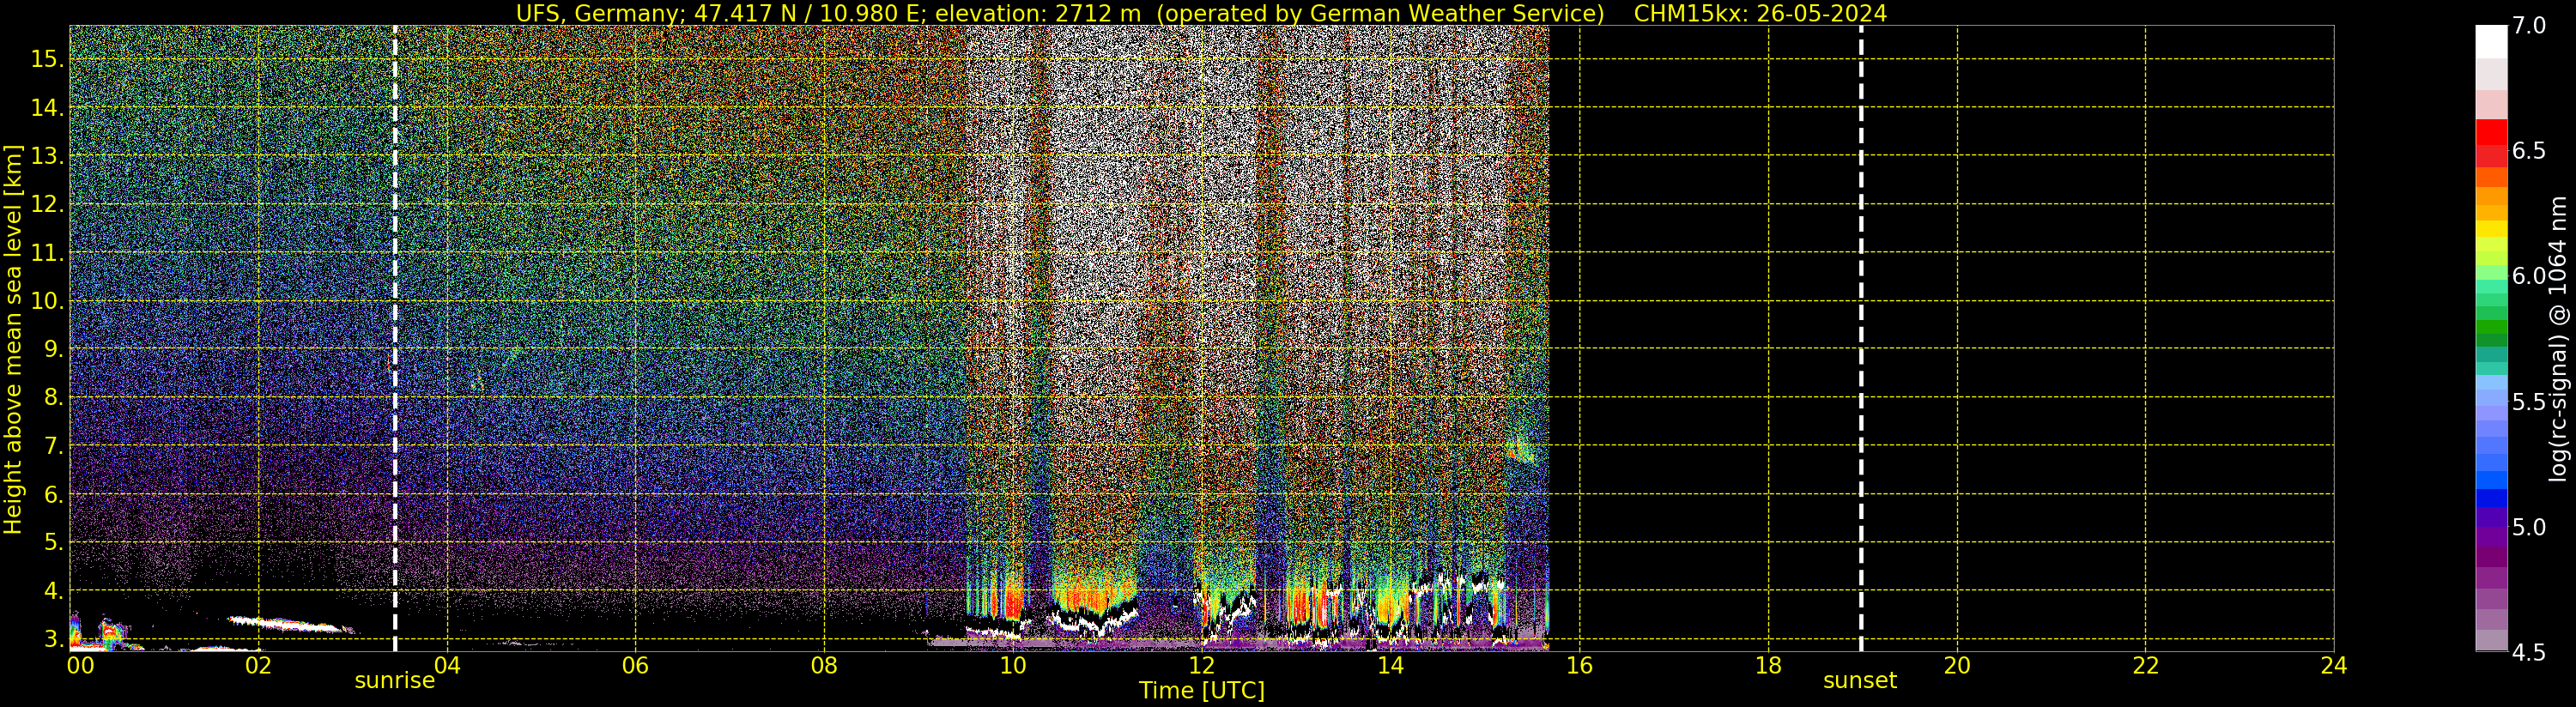Click the 'Height above mean sea level [km]' label
This screenshot has width=2576, height=707.
coord(13,339)
